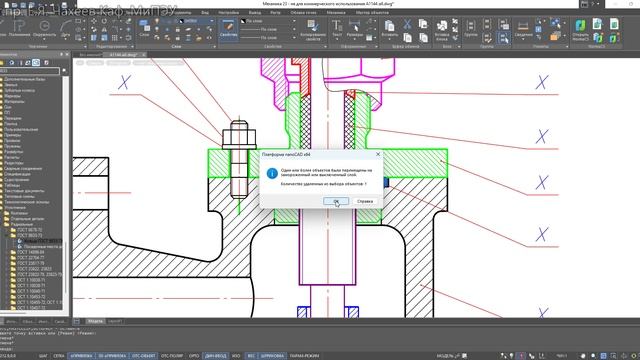Expand the Paste dropdown arrow

coord(389,39)
